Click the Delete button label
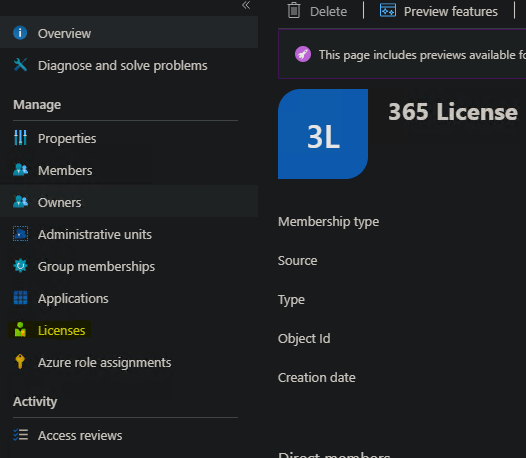Image resolution: width=526 pixels, height=458 pixels. pos(328,11)
